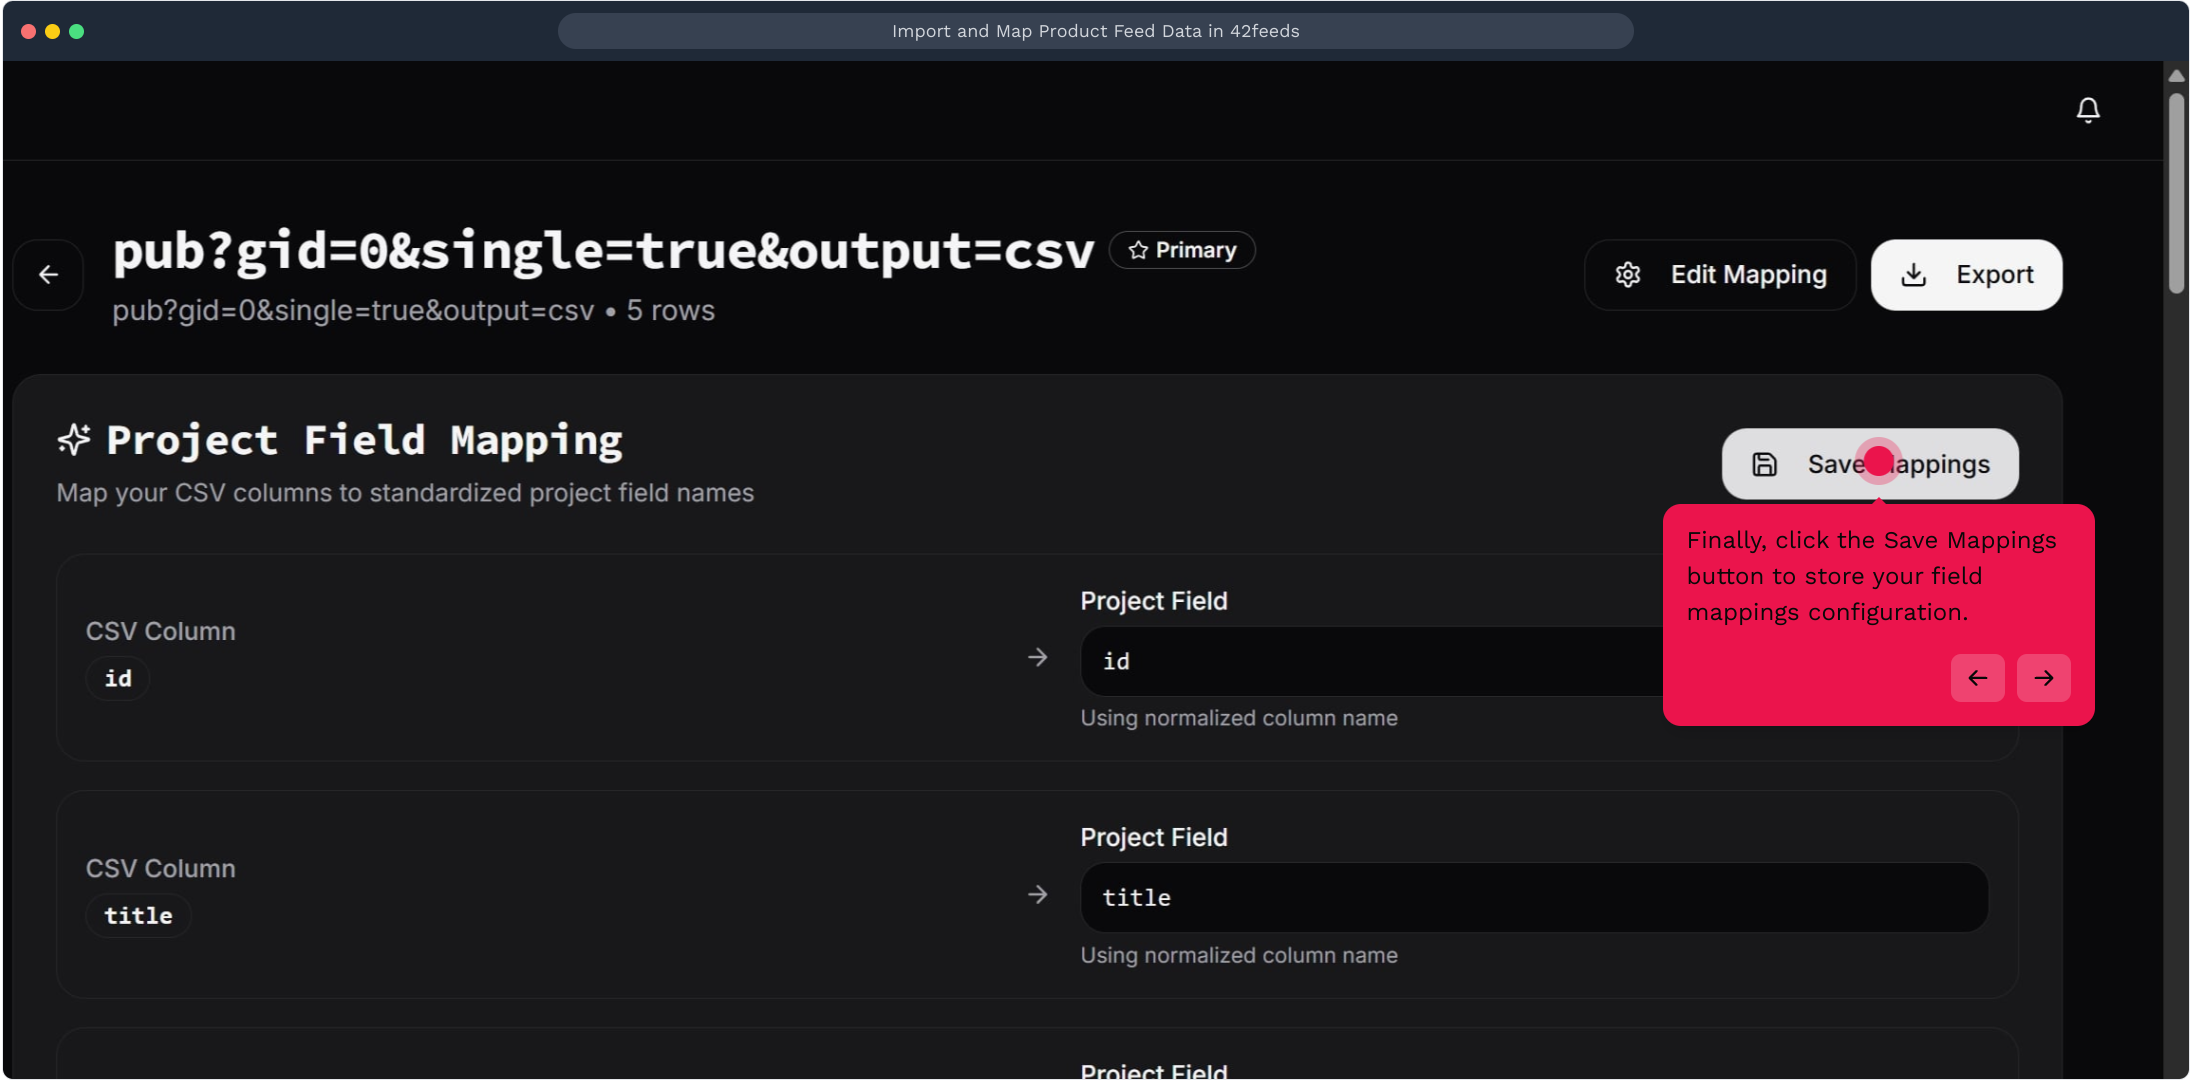The image size is (2192, 1080).
Task: Go to previous tutorial step arrow
Action: [x=1977, y=678]
